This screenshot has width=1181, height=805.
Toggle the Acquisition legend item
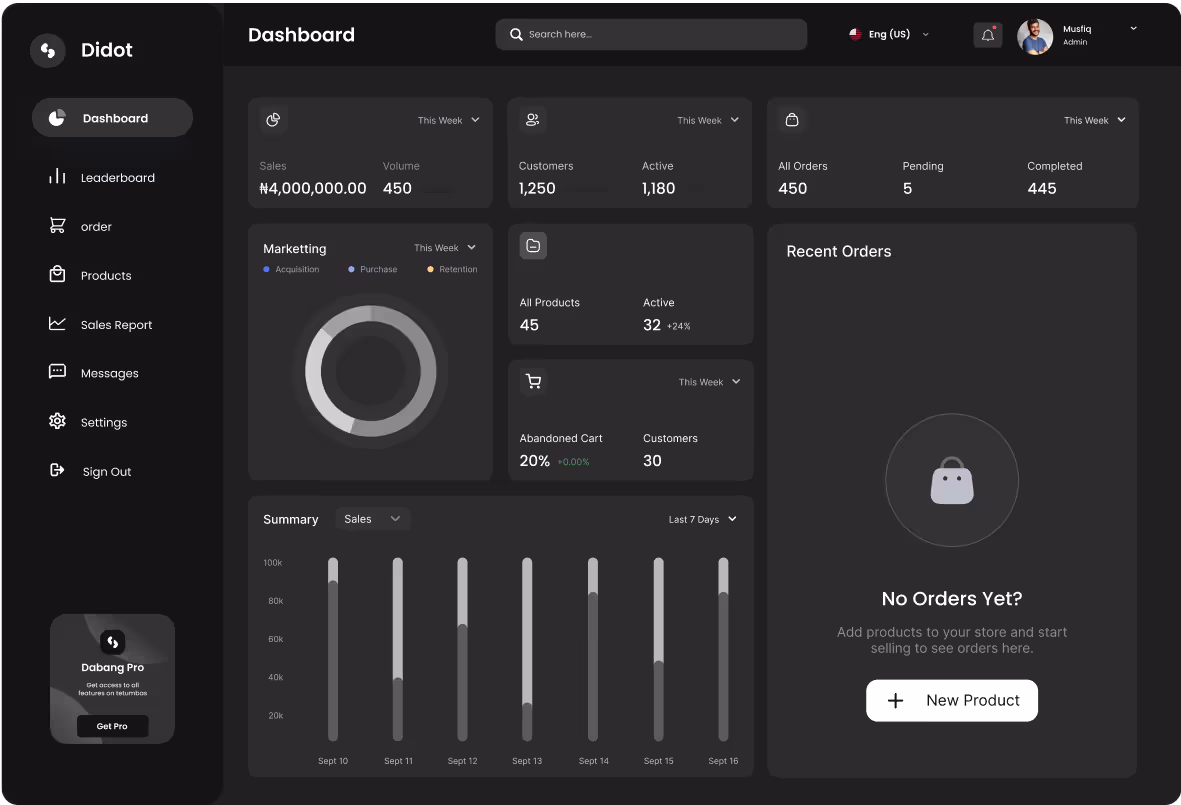(x=291, y=269)
